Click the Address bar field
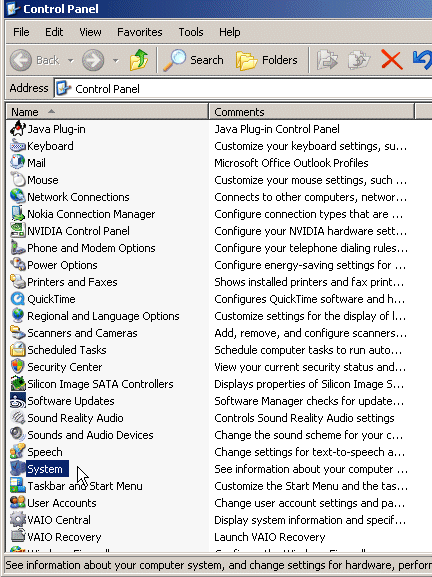 [x=243, y=89]
